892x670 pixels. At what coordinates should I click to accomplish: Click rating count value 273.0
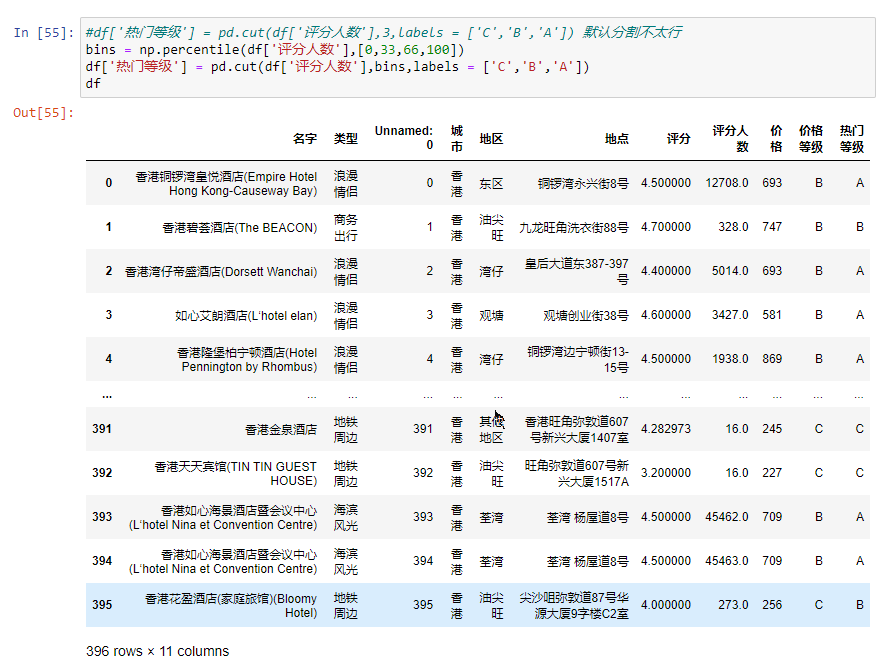click(733, 605)
